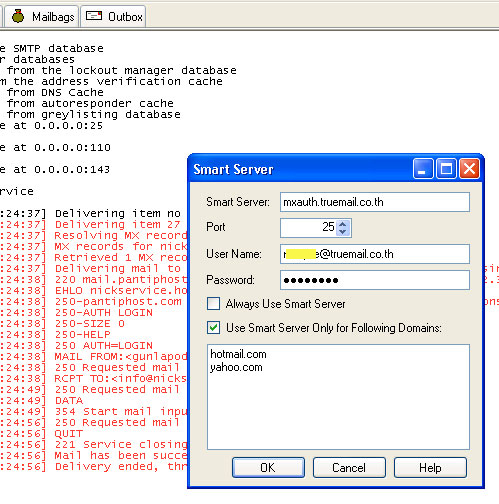This screenshot has width=499, height=504.
Task: Cancel the Smart Server dialog
Action: pyautogui.click(x=349, y=467)
